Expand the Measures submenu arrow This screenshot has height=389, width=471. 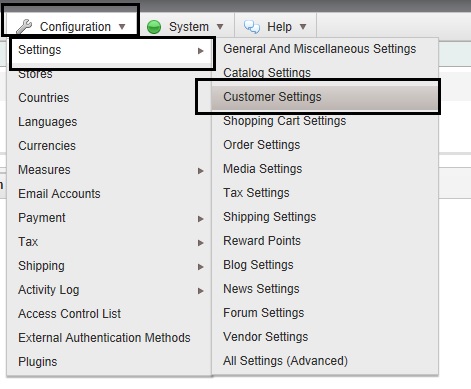pos(201,171)
